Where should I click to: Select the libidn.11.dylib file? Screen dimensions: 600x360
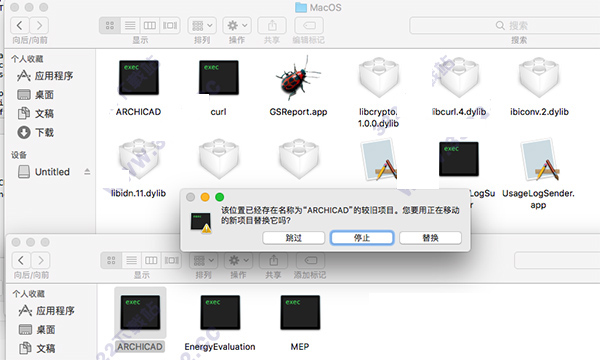tap(139, 159)
